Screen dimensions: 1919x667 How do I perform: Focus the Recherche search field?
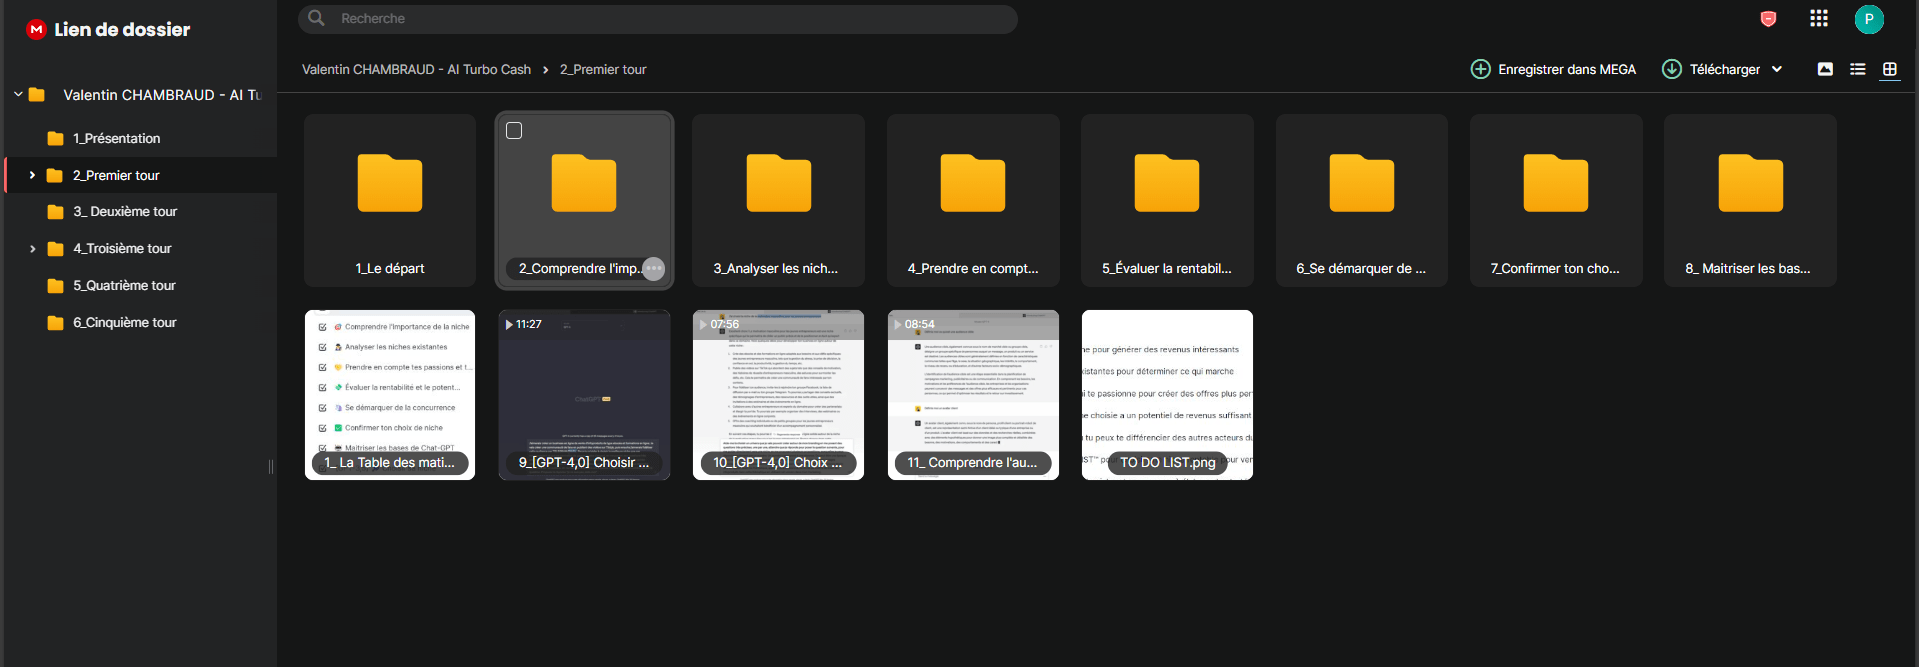(658, 19)
